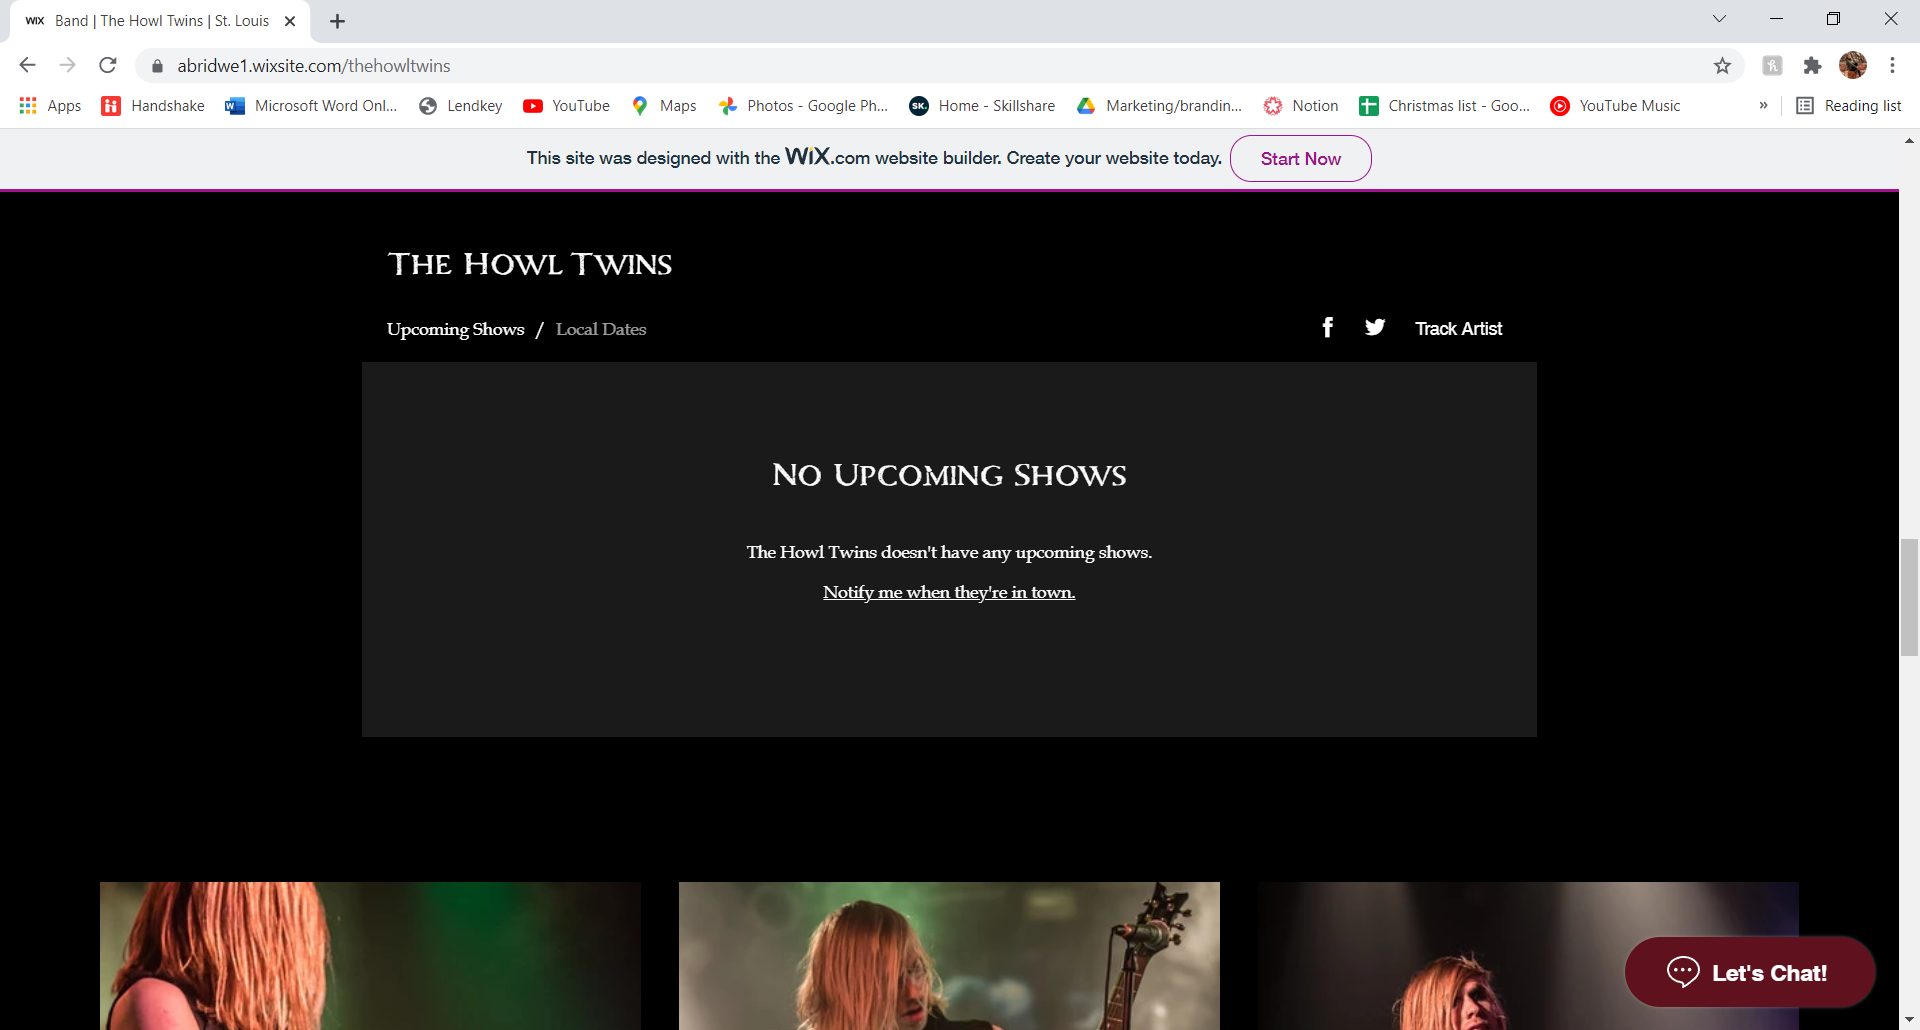Click the Track Artist button

1458,328
